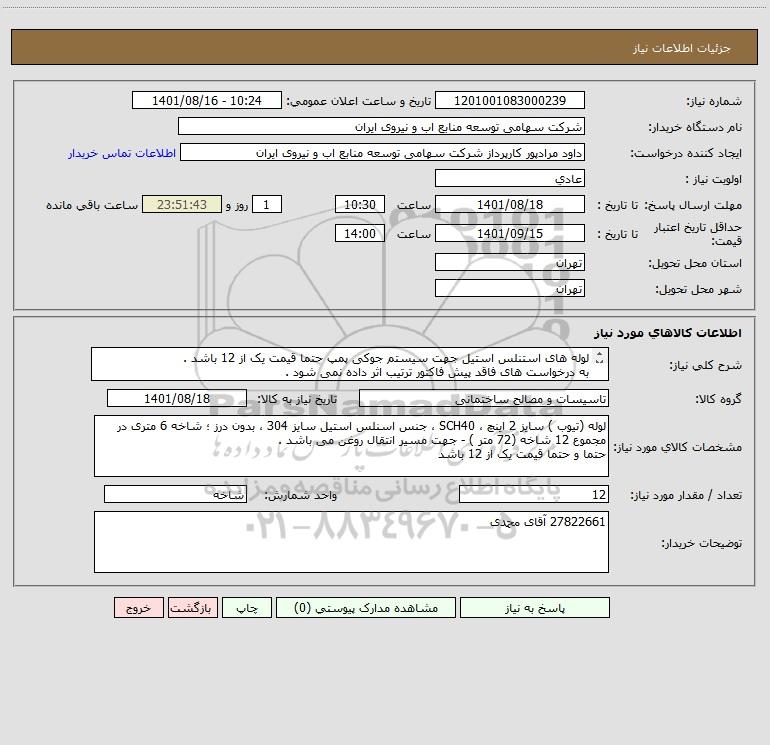Click announcement date field 1401/08/16 - 10:24
The width and height of the screenshot is (770, 745).
click(x=207, y=100)
